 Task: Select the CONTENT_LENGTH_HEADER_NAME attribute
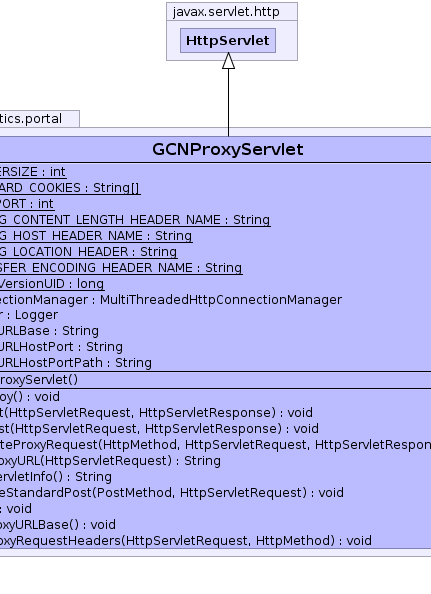pos(135,220)
